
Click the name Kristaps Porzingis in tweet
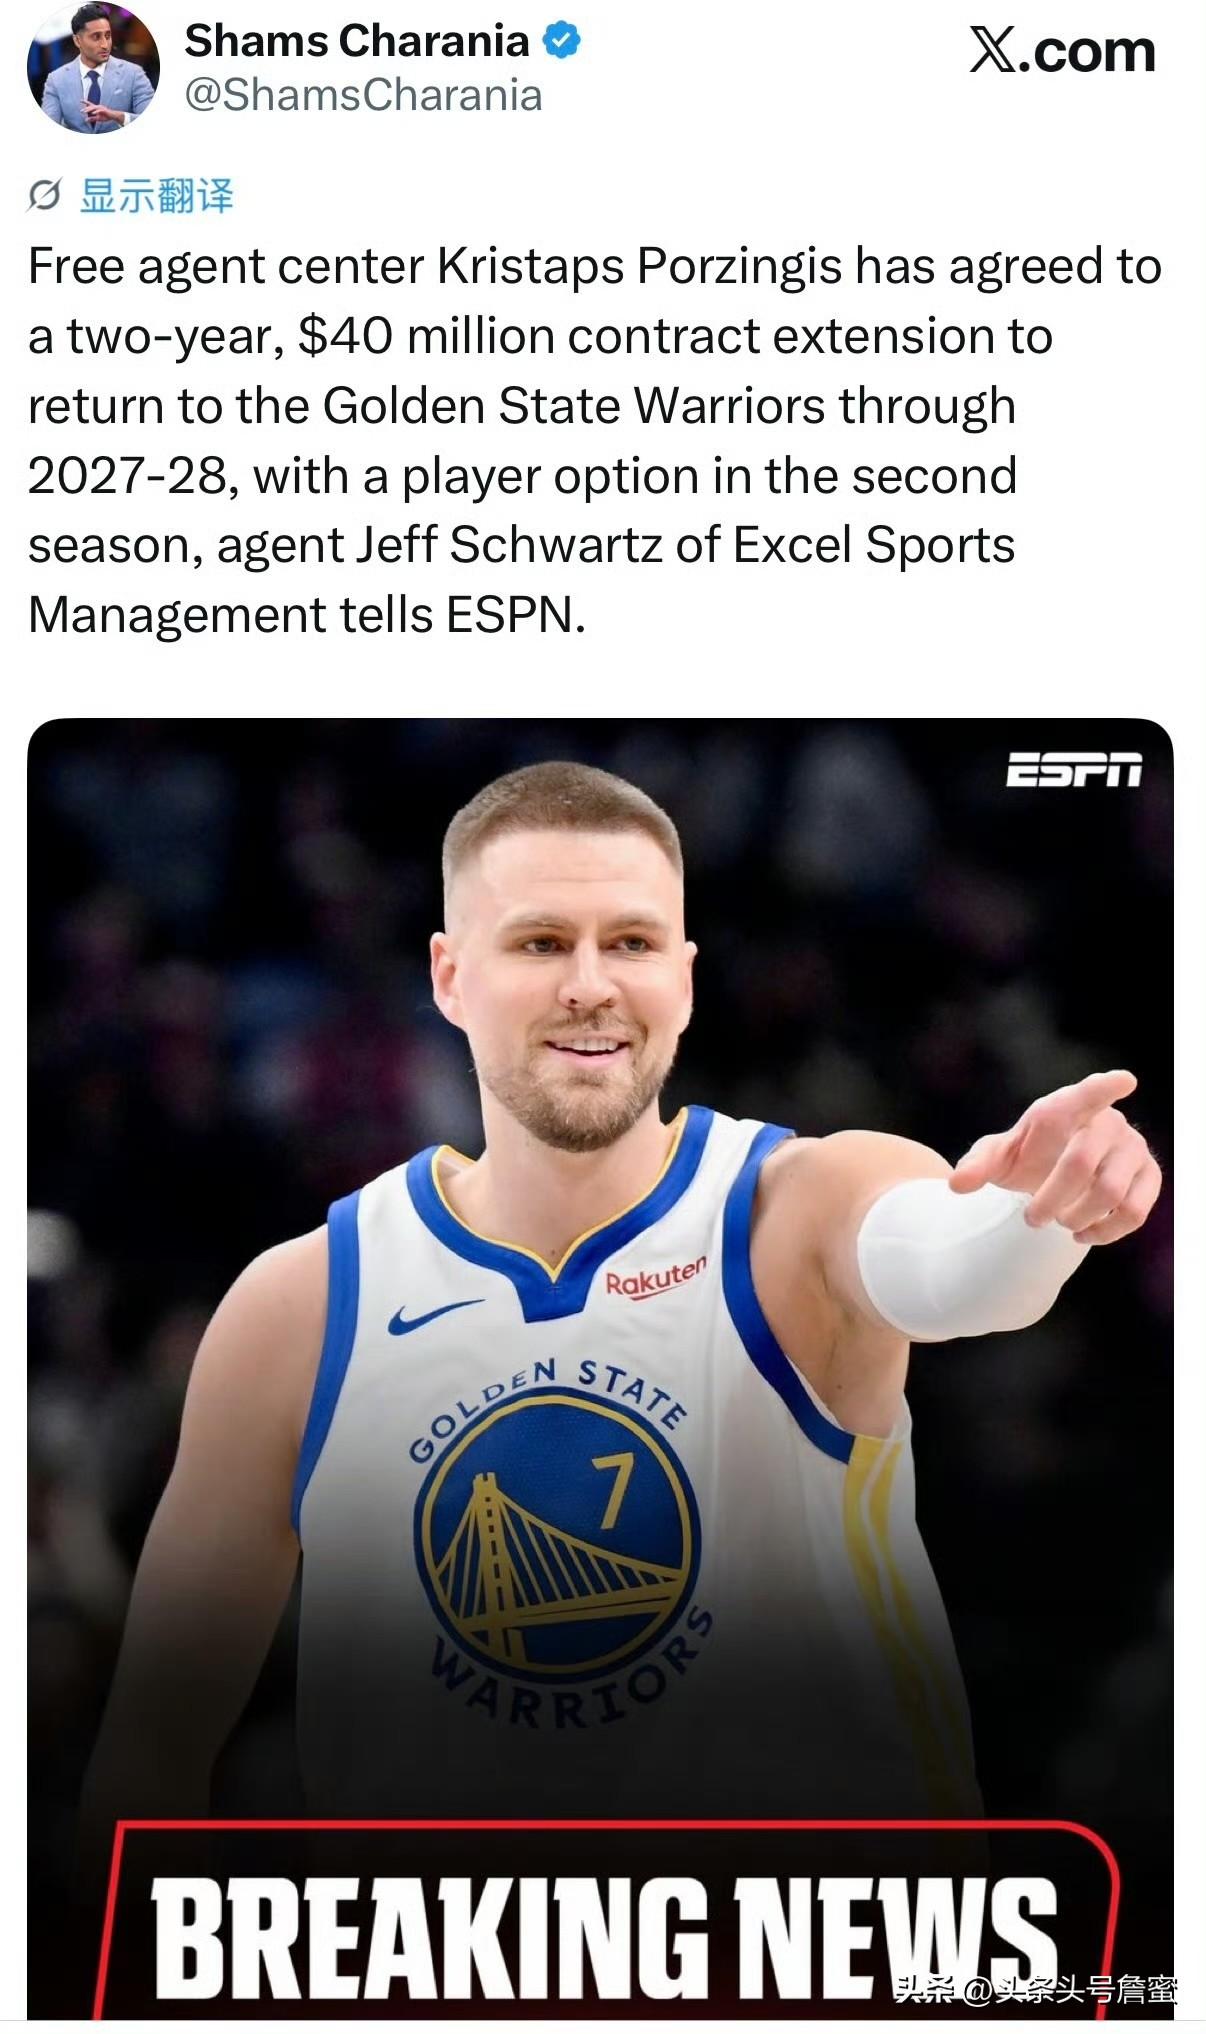tap(639, 267)
